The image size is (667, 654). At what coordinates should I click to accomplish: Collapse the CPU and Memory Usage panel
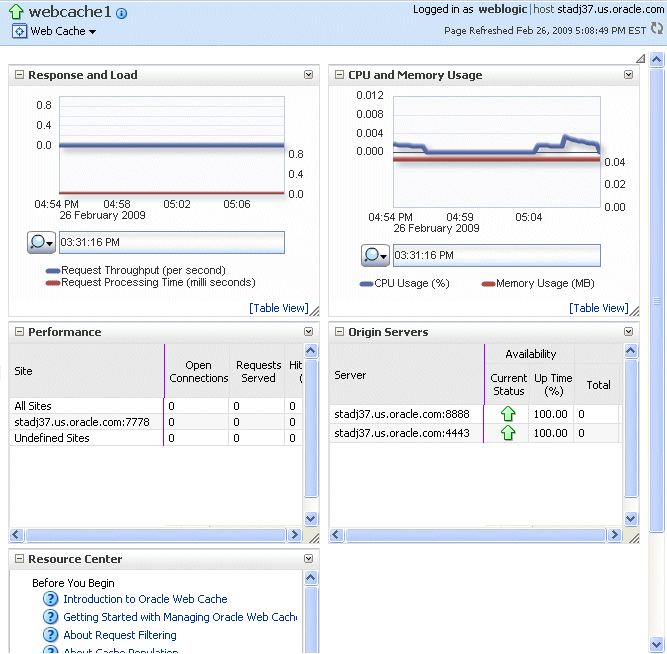(339, 75)
